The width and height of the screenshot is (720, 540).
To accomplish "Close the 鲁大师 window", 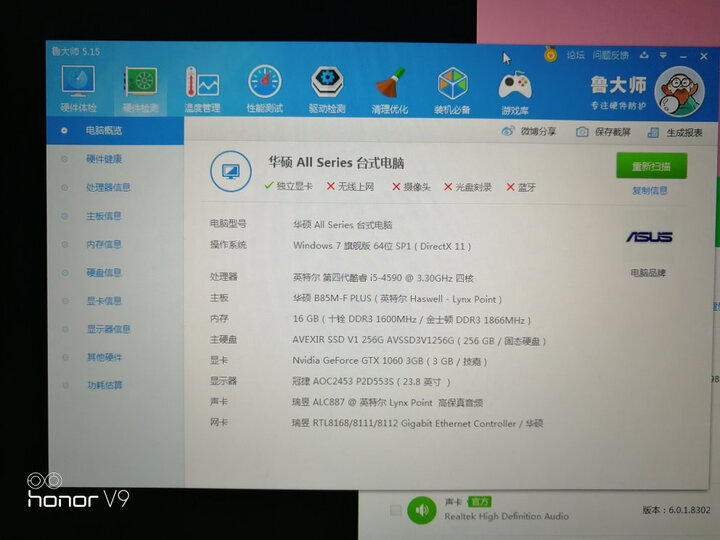I will [704, 56].
